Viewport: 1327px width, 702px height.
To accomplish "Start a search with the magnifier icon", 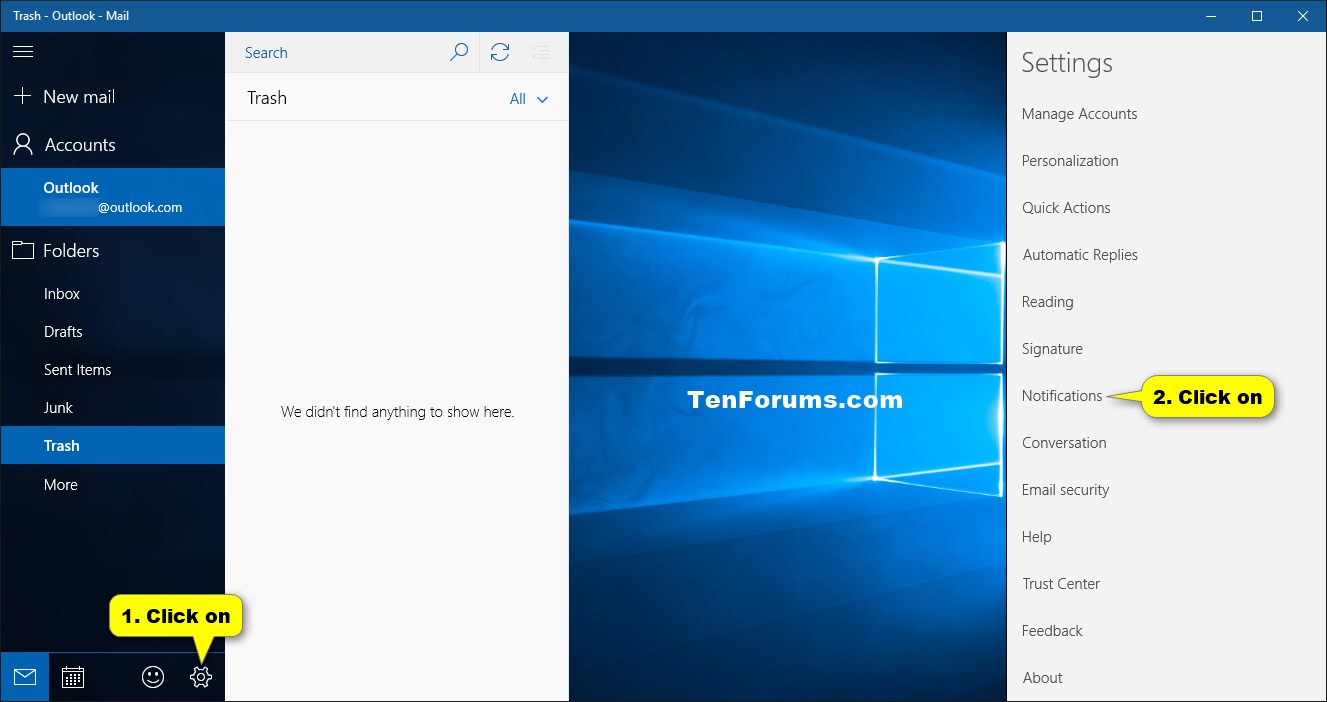I will coord(459,52).
